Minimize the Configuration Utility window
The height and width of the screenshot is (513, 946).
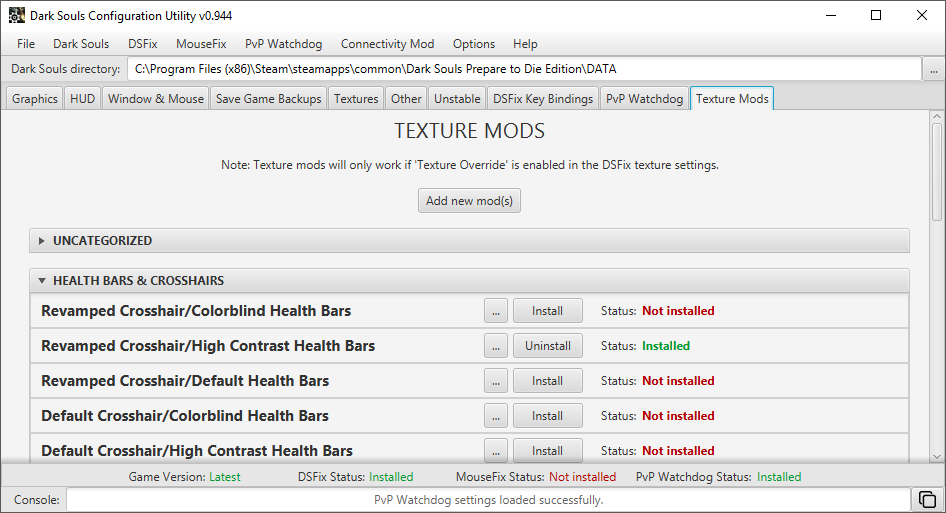tap(831, 15)
